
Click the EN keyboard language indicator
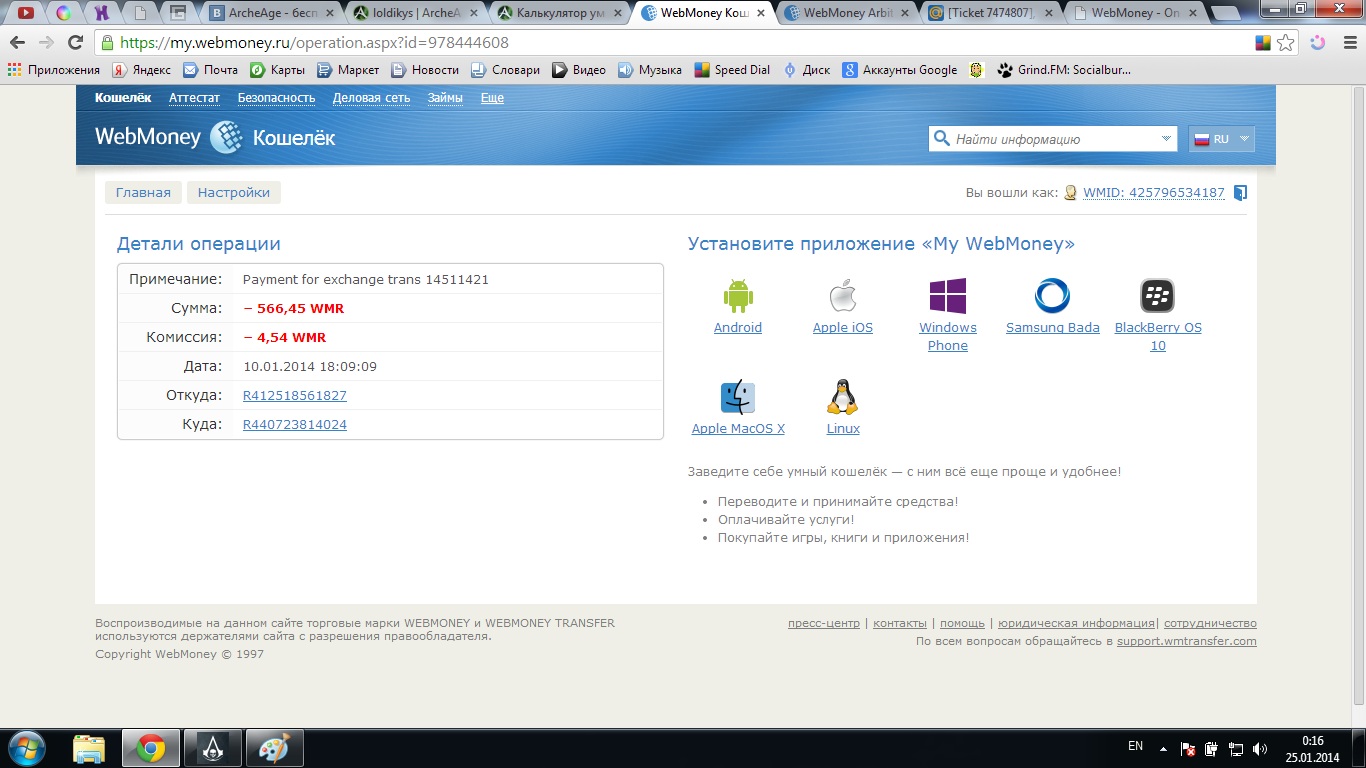click(1135, 747)
